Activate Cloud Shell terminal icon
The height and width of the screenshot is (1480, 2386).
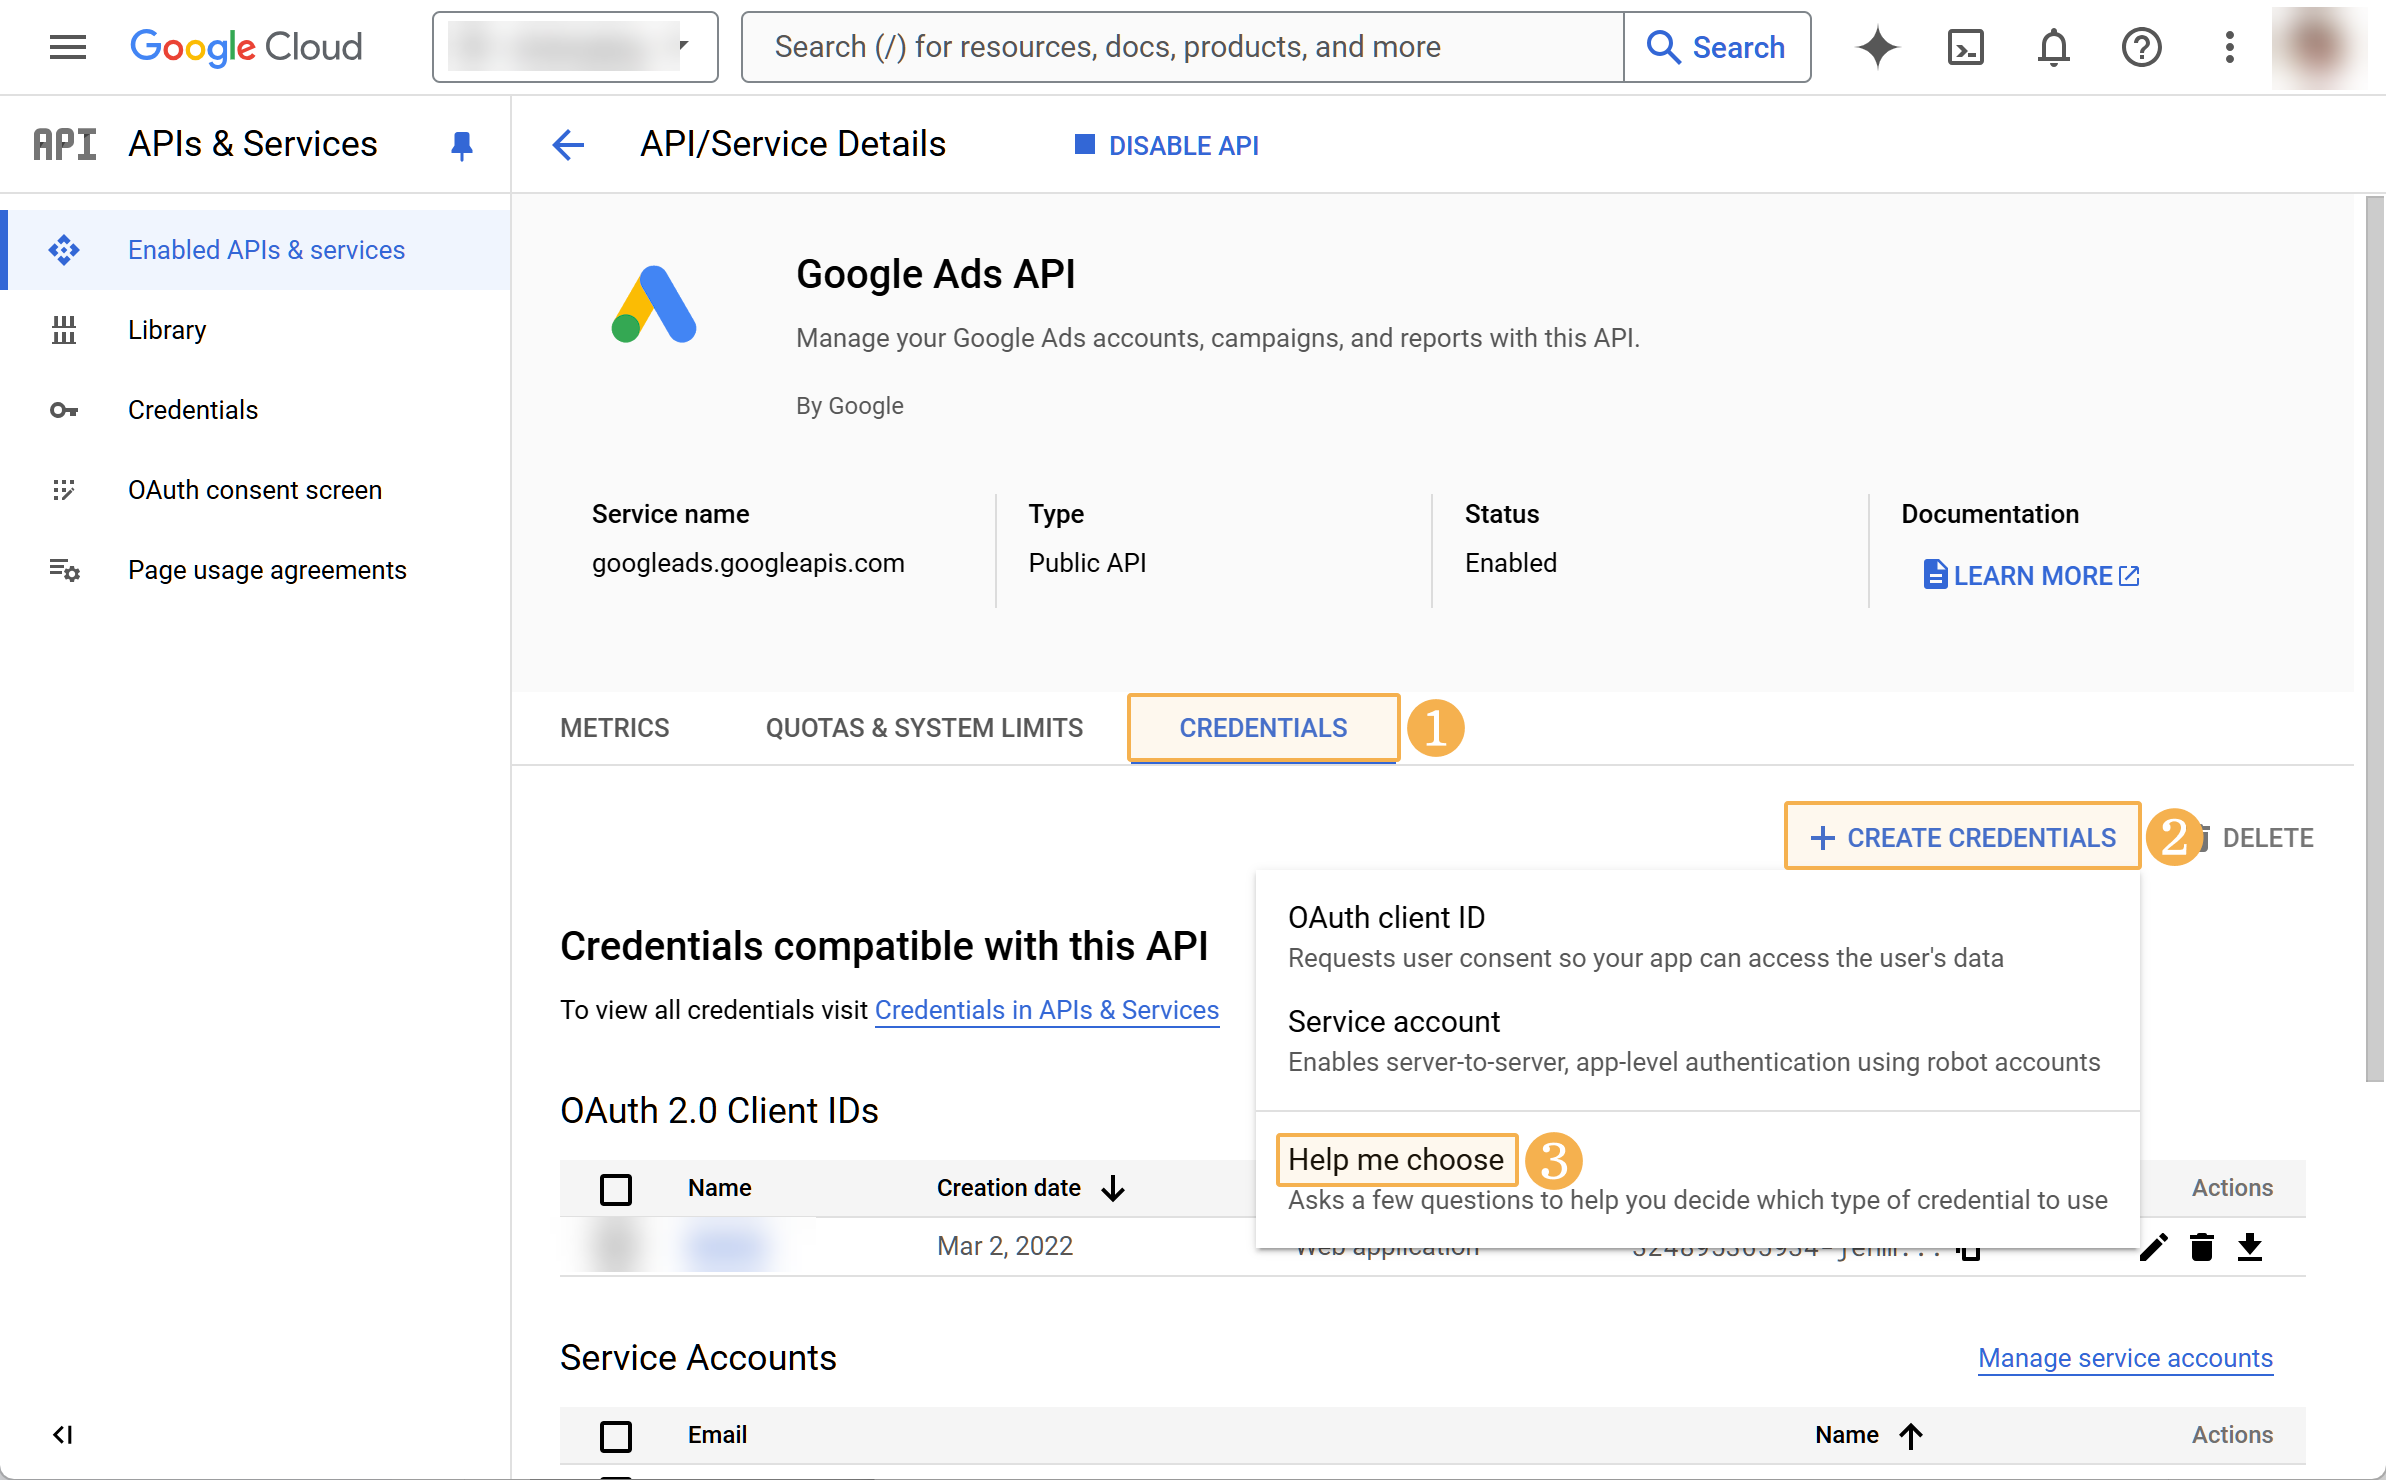pyautogui.click(x=1965, y=47)
